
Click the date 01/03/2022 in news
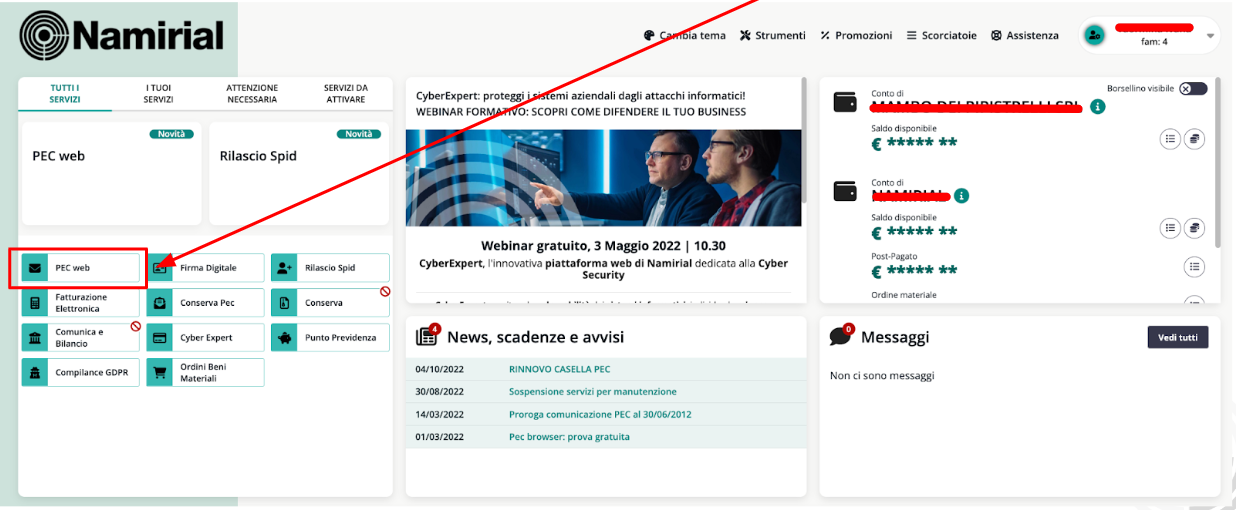440,436
